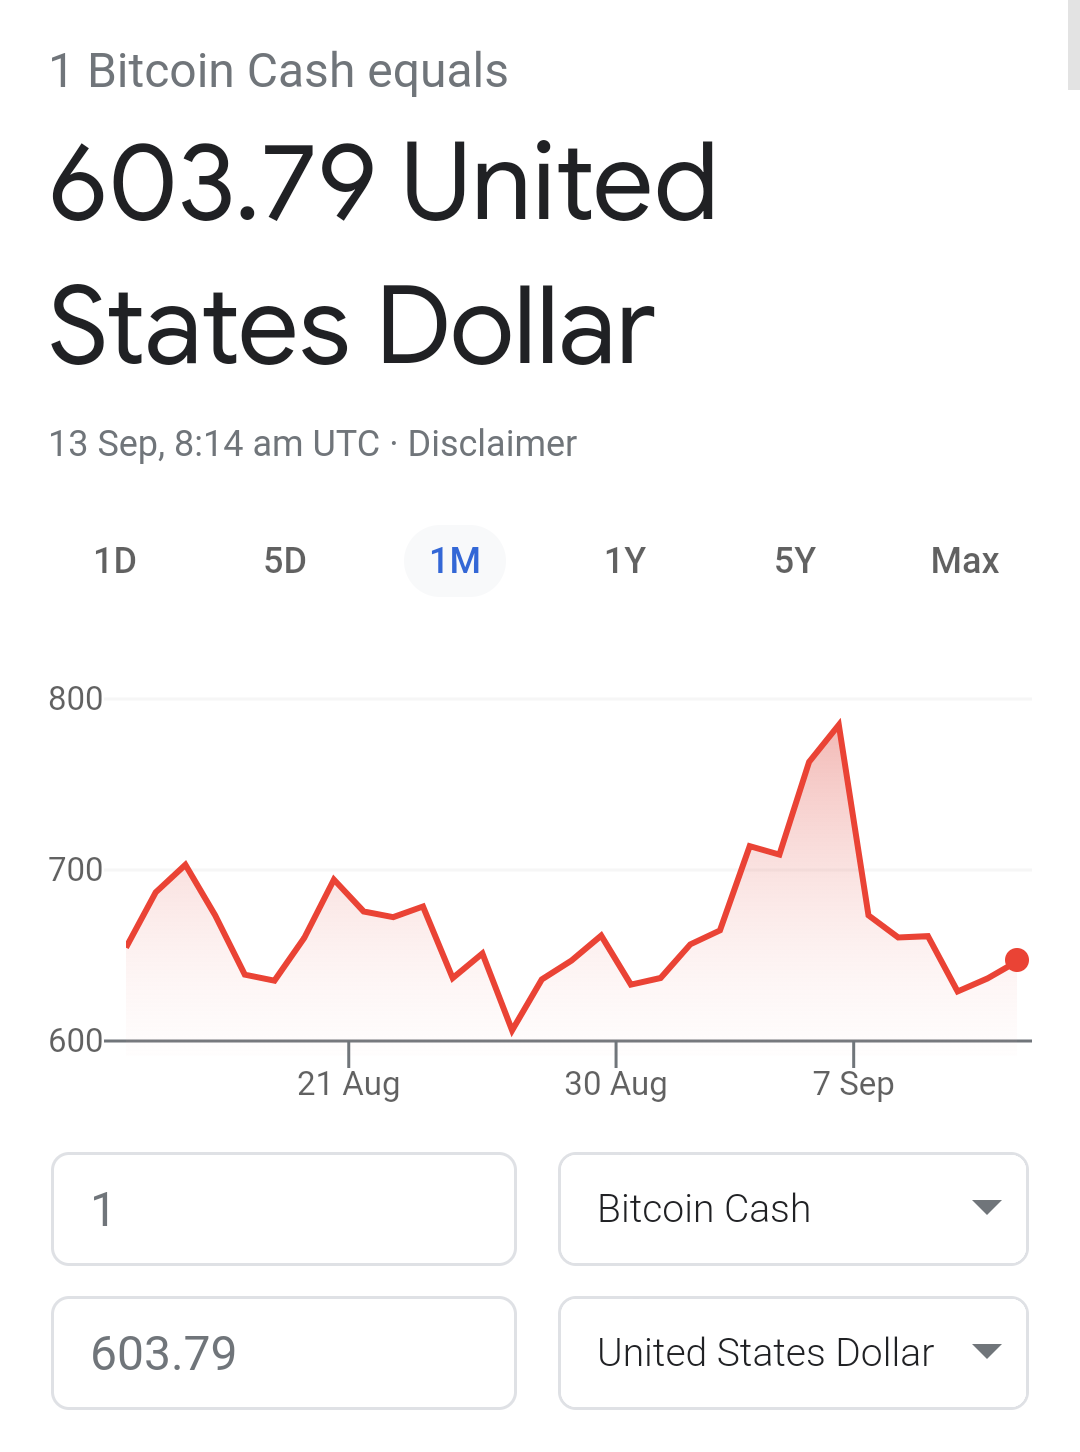Click the chart's lowest dip point
This screenshot has height=1452, width=1080.
(512, 1030)
